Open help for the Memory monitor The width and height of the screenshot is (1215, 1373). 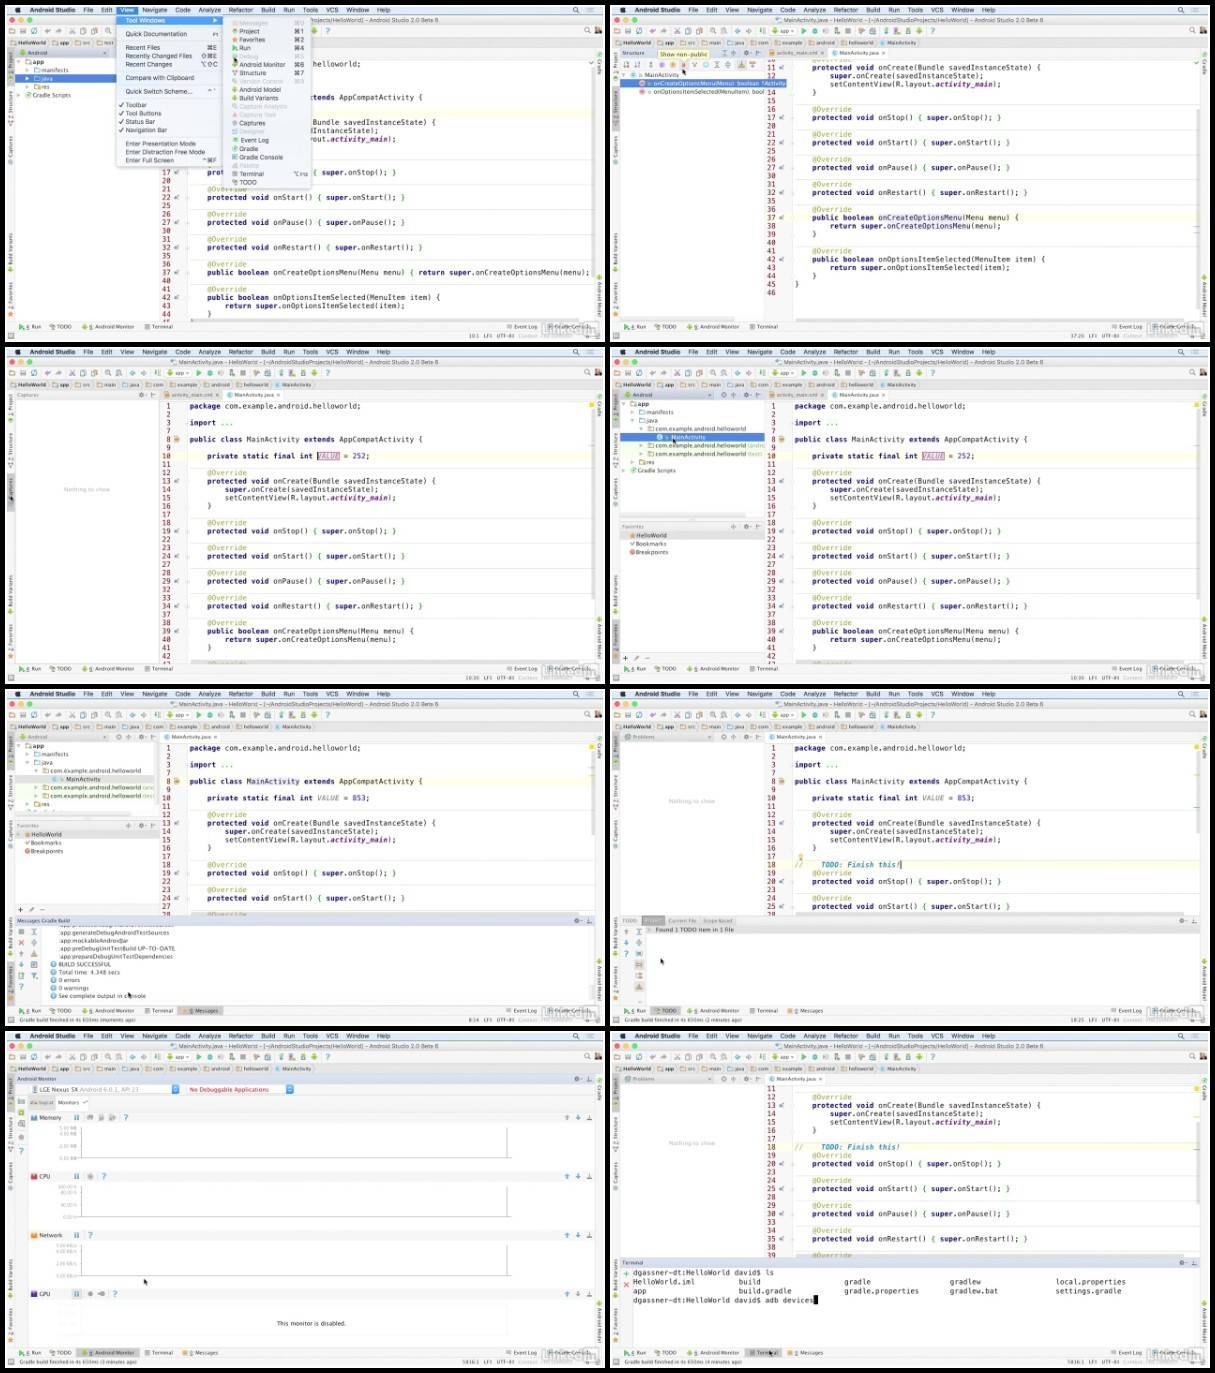point(126,1117)
